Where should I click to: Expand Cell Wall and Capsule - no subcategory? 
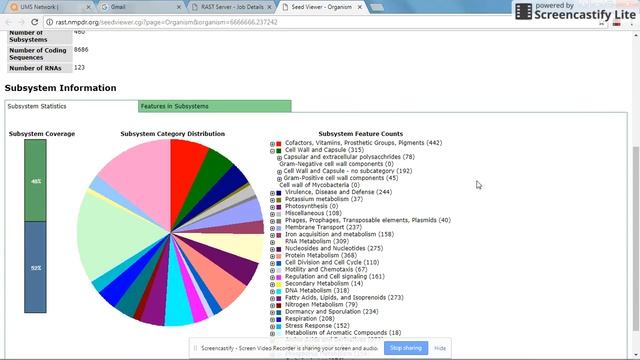point(280,172)
